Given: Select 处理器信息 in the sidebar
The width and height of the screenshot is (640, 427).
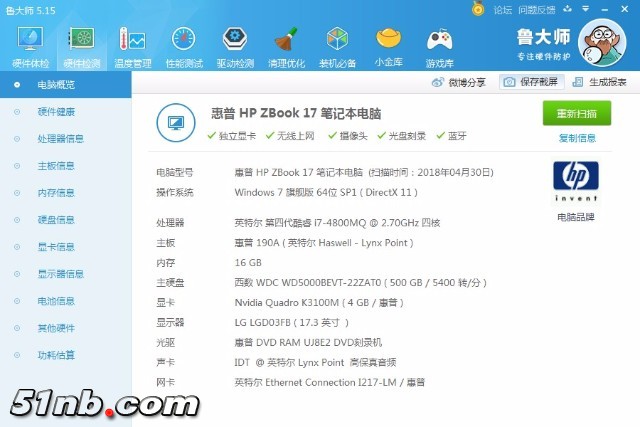Looking at the screenshot, I should point(60,139).
